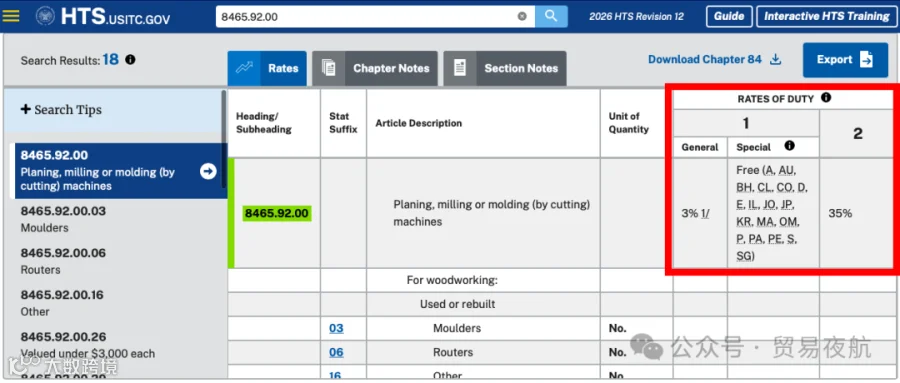Click info icon next to Search Results
The image size is (900, 383).
tap(130, 60)
